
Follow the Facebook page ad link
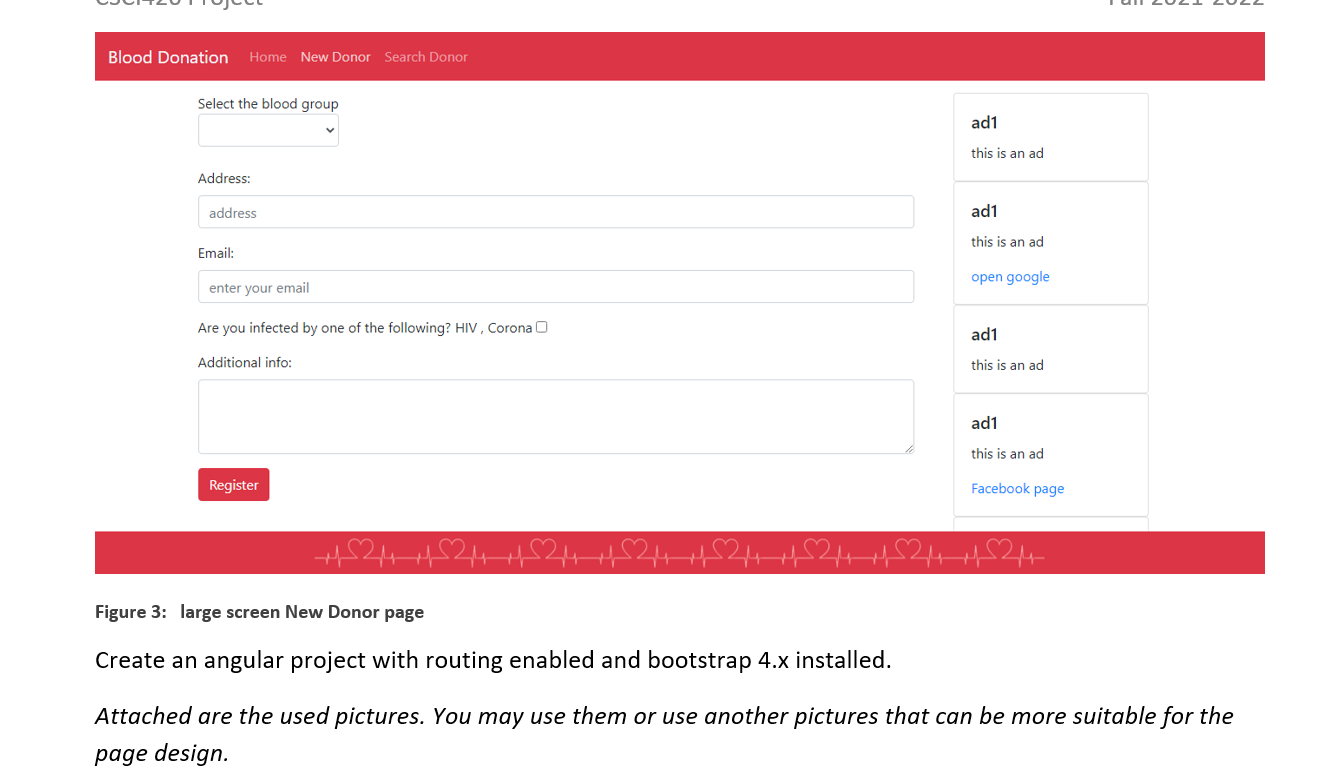pos(1017,489)
